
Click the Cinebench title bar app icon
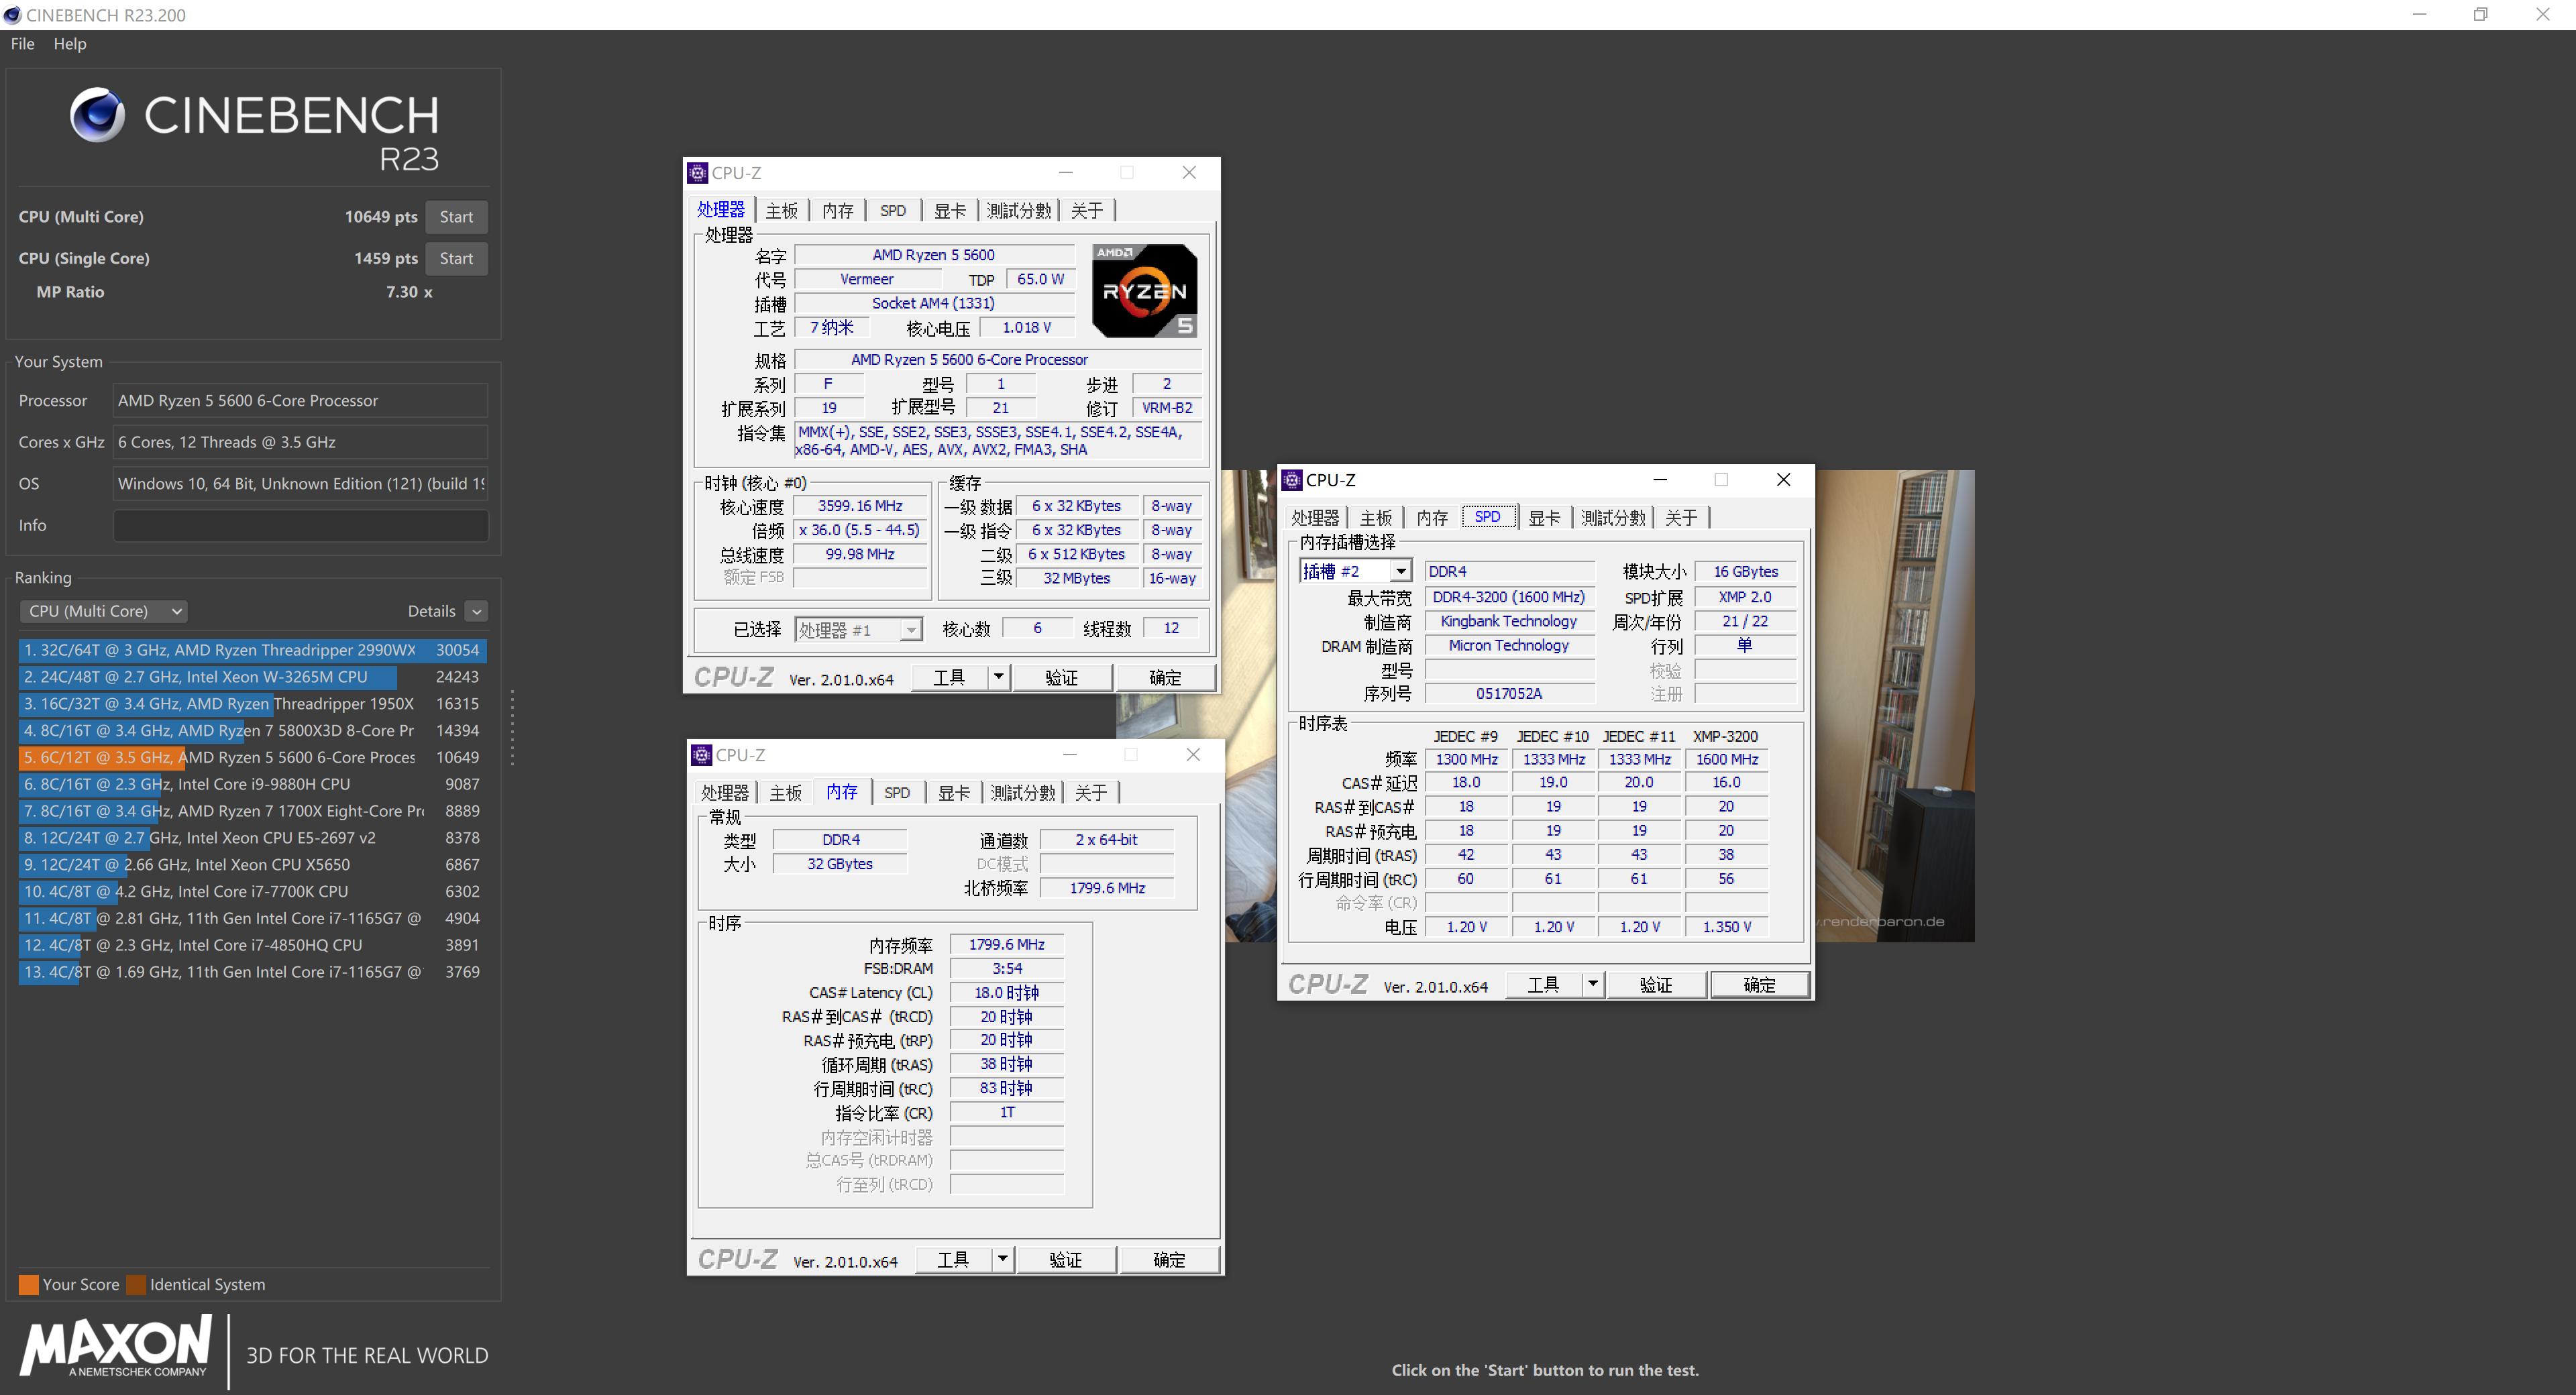click(x=12, y=15)
